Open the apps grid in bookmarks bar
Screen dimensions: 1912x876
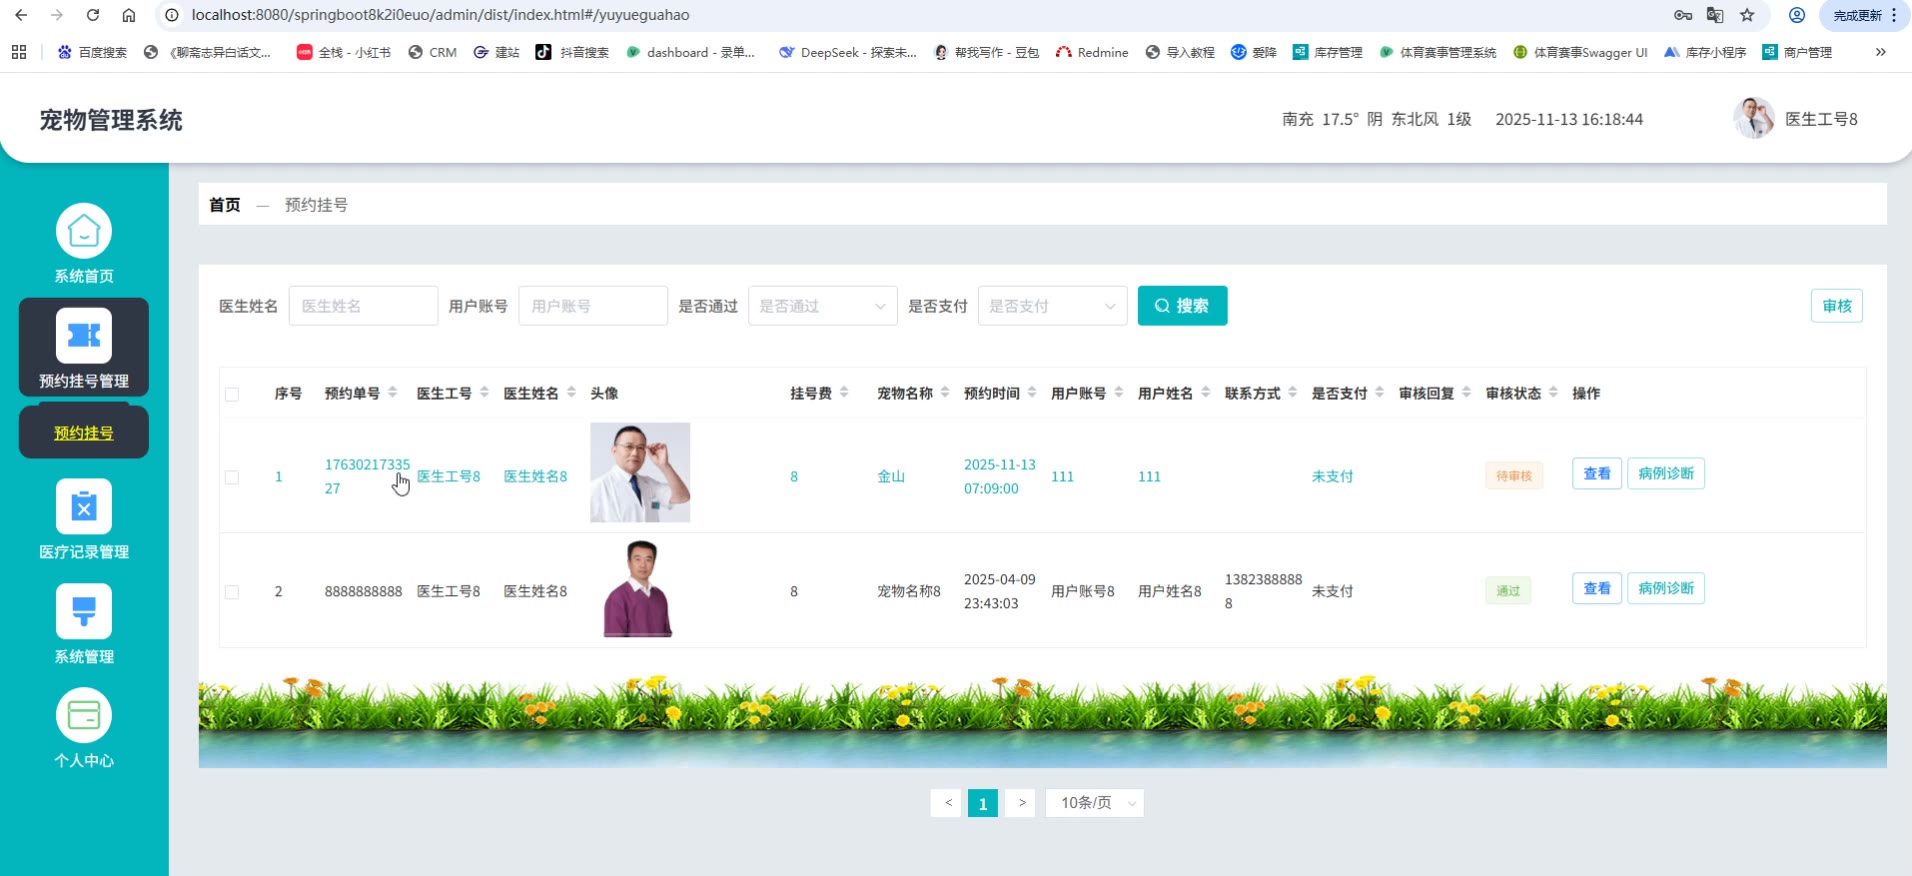click(19, 52)
